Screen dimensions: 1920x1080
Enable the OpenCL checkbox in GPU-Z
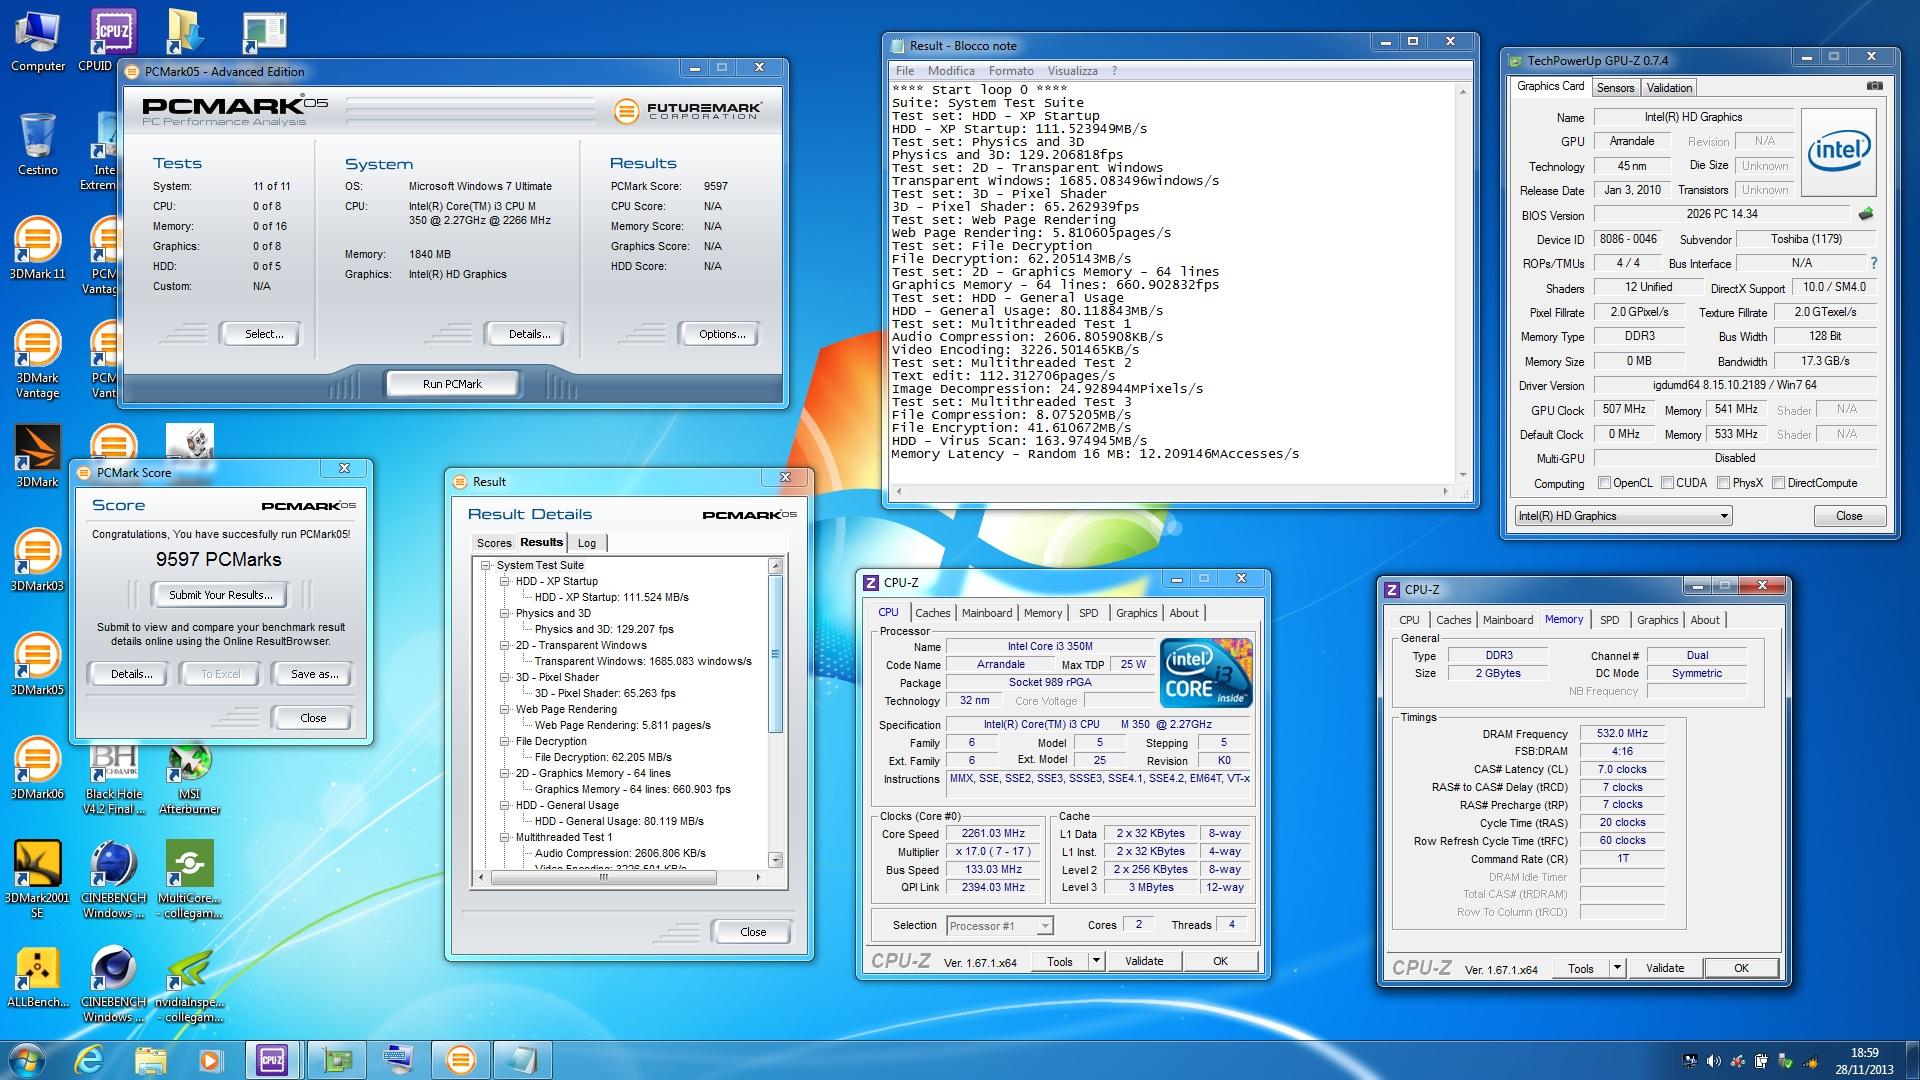click(1604, 483)
